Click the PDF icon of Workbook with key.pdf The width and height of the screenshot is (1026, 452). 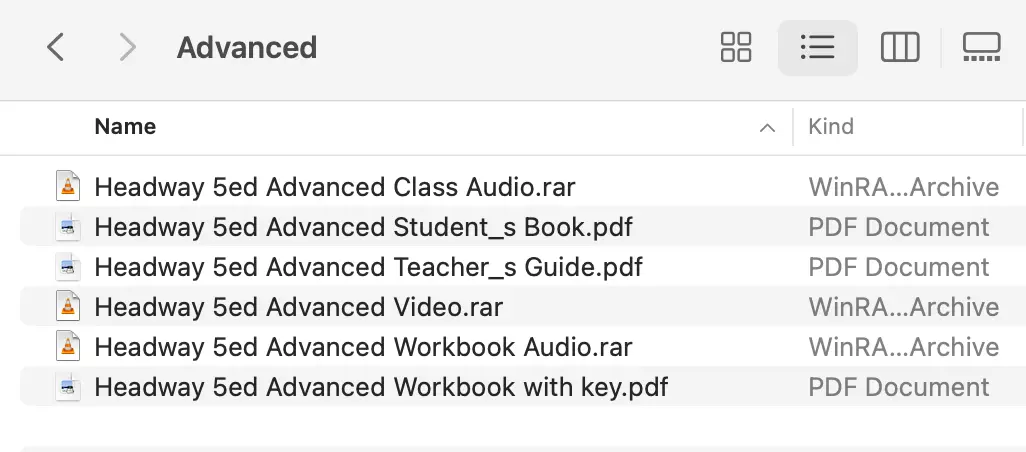click(x=67, y=387)
